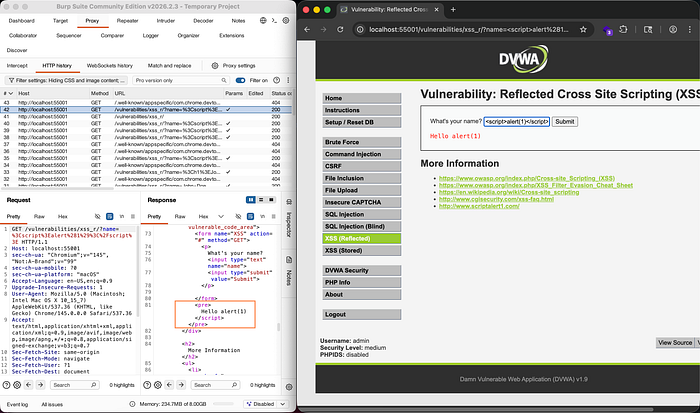Open the Extensions tab
This screenshot has width=700, height=413.
(x=232, y=35)
